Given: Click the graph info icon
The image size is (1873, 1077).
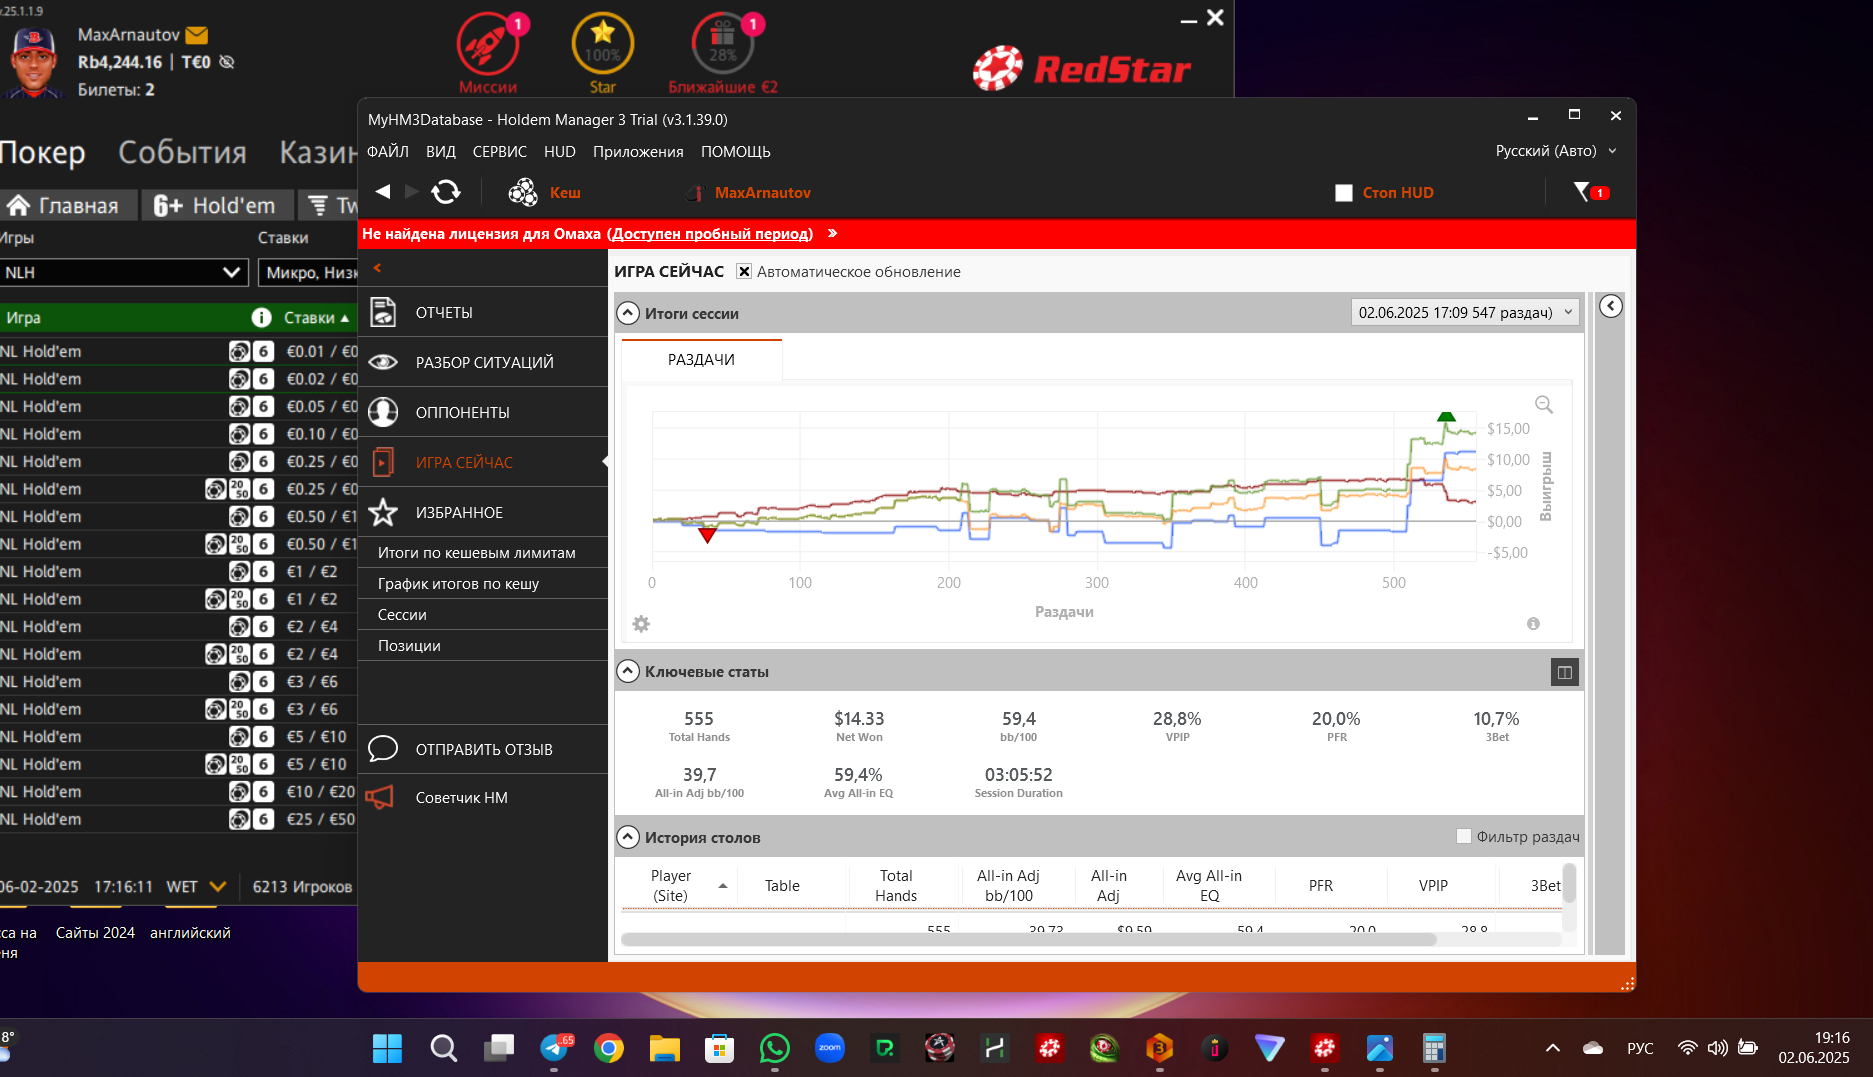Looking at the screenshot, I should pyautogui.click(x=1533, y=624).
